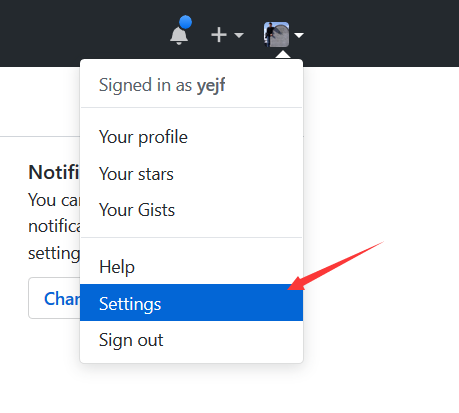Screen dimensions: 459x413
Task: Expand the caret beside the plus icon
Action: (x=239, y=35)
